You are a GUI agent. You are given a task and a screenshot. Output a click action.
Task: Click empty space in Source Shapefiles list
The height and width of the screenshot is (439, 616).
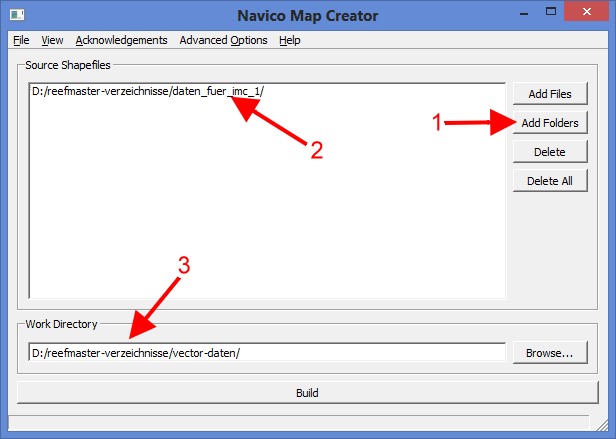[267, 220]
